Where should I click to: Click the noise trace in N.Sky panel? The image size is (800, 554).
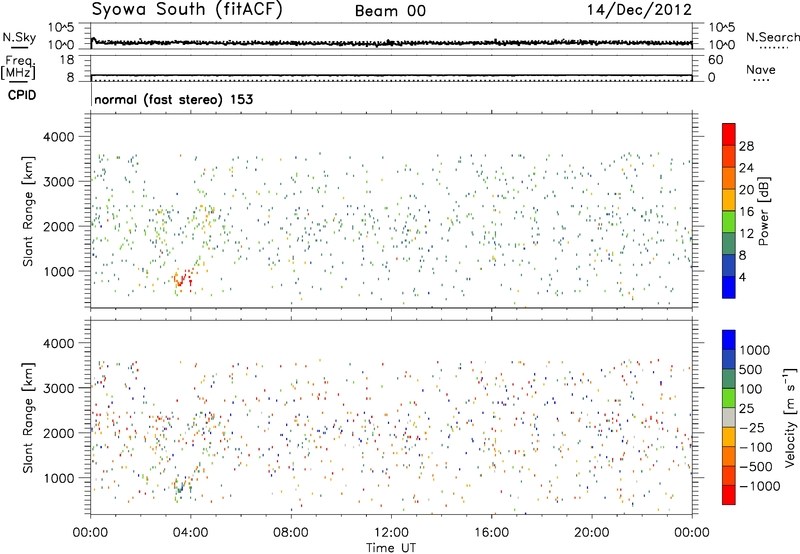click(391, 43)
